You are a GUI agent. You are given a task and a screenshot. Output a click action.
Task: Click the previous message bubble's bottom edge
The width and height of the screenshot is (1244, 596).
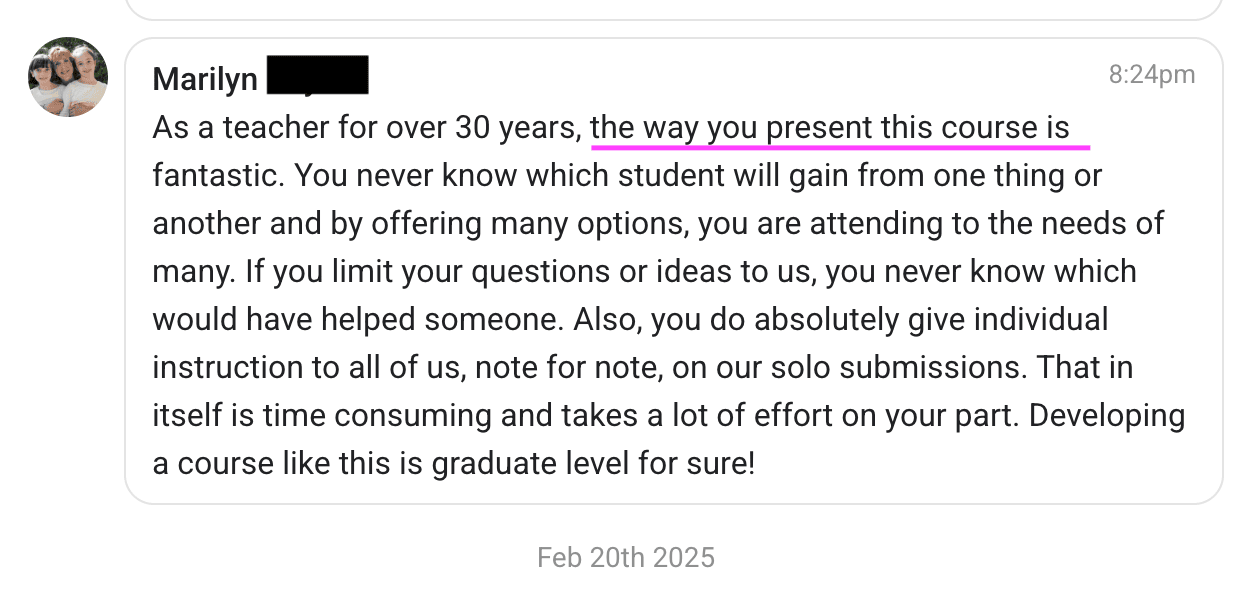(x=674, y=18)
